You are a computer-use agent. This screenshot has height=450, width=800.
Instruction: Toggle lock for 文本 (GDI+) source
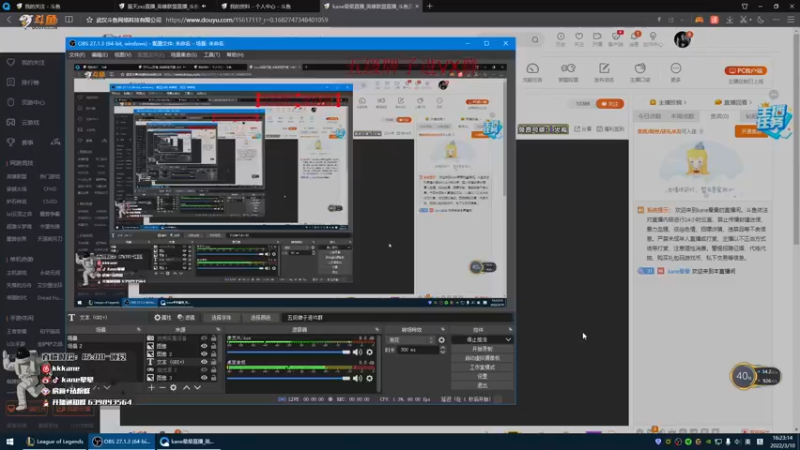[x=213, y=362]
